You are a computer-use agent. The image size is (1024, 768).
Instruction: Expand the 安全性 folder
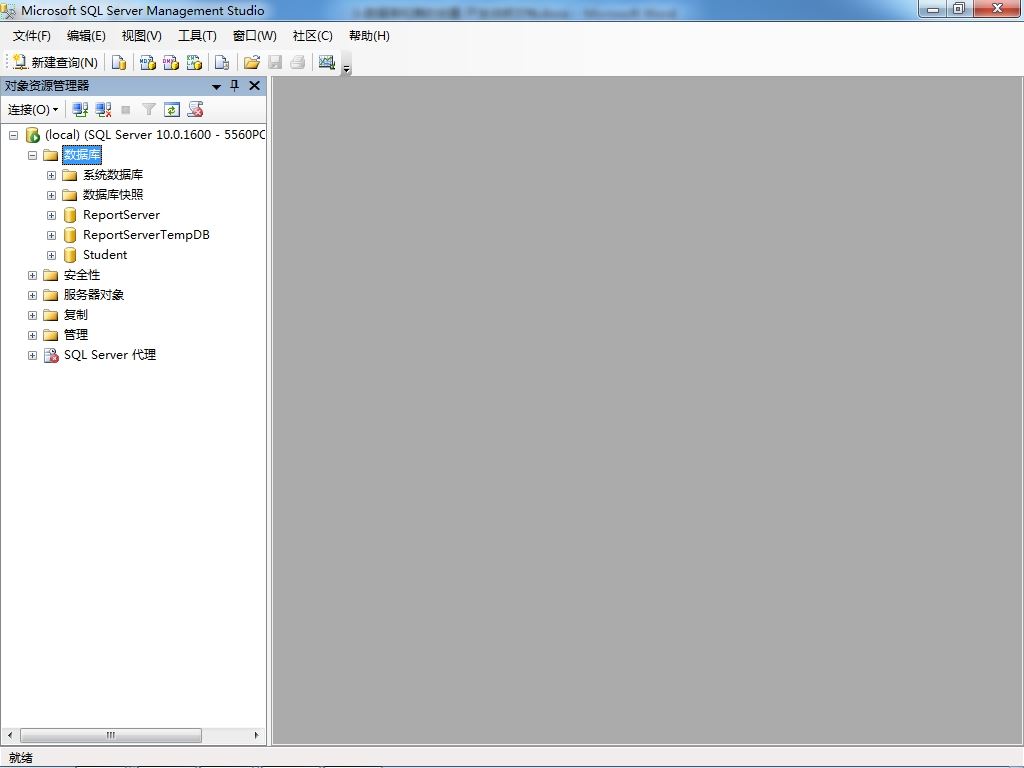point(32,276)
